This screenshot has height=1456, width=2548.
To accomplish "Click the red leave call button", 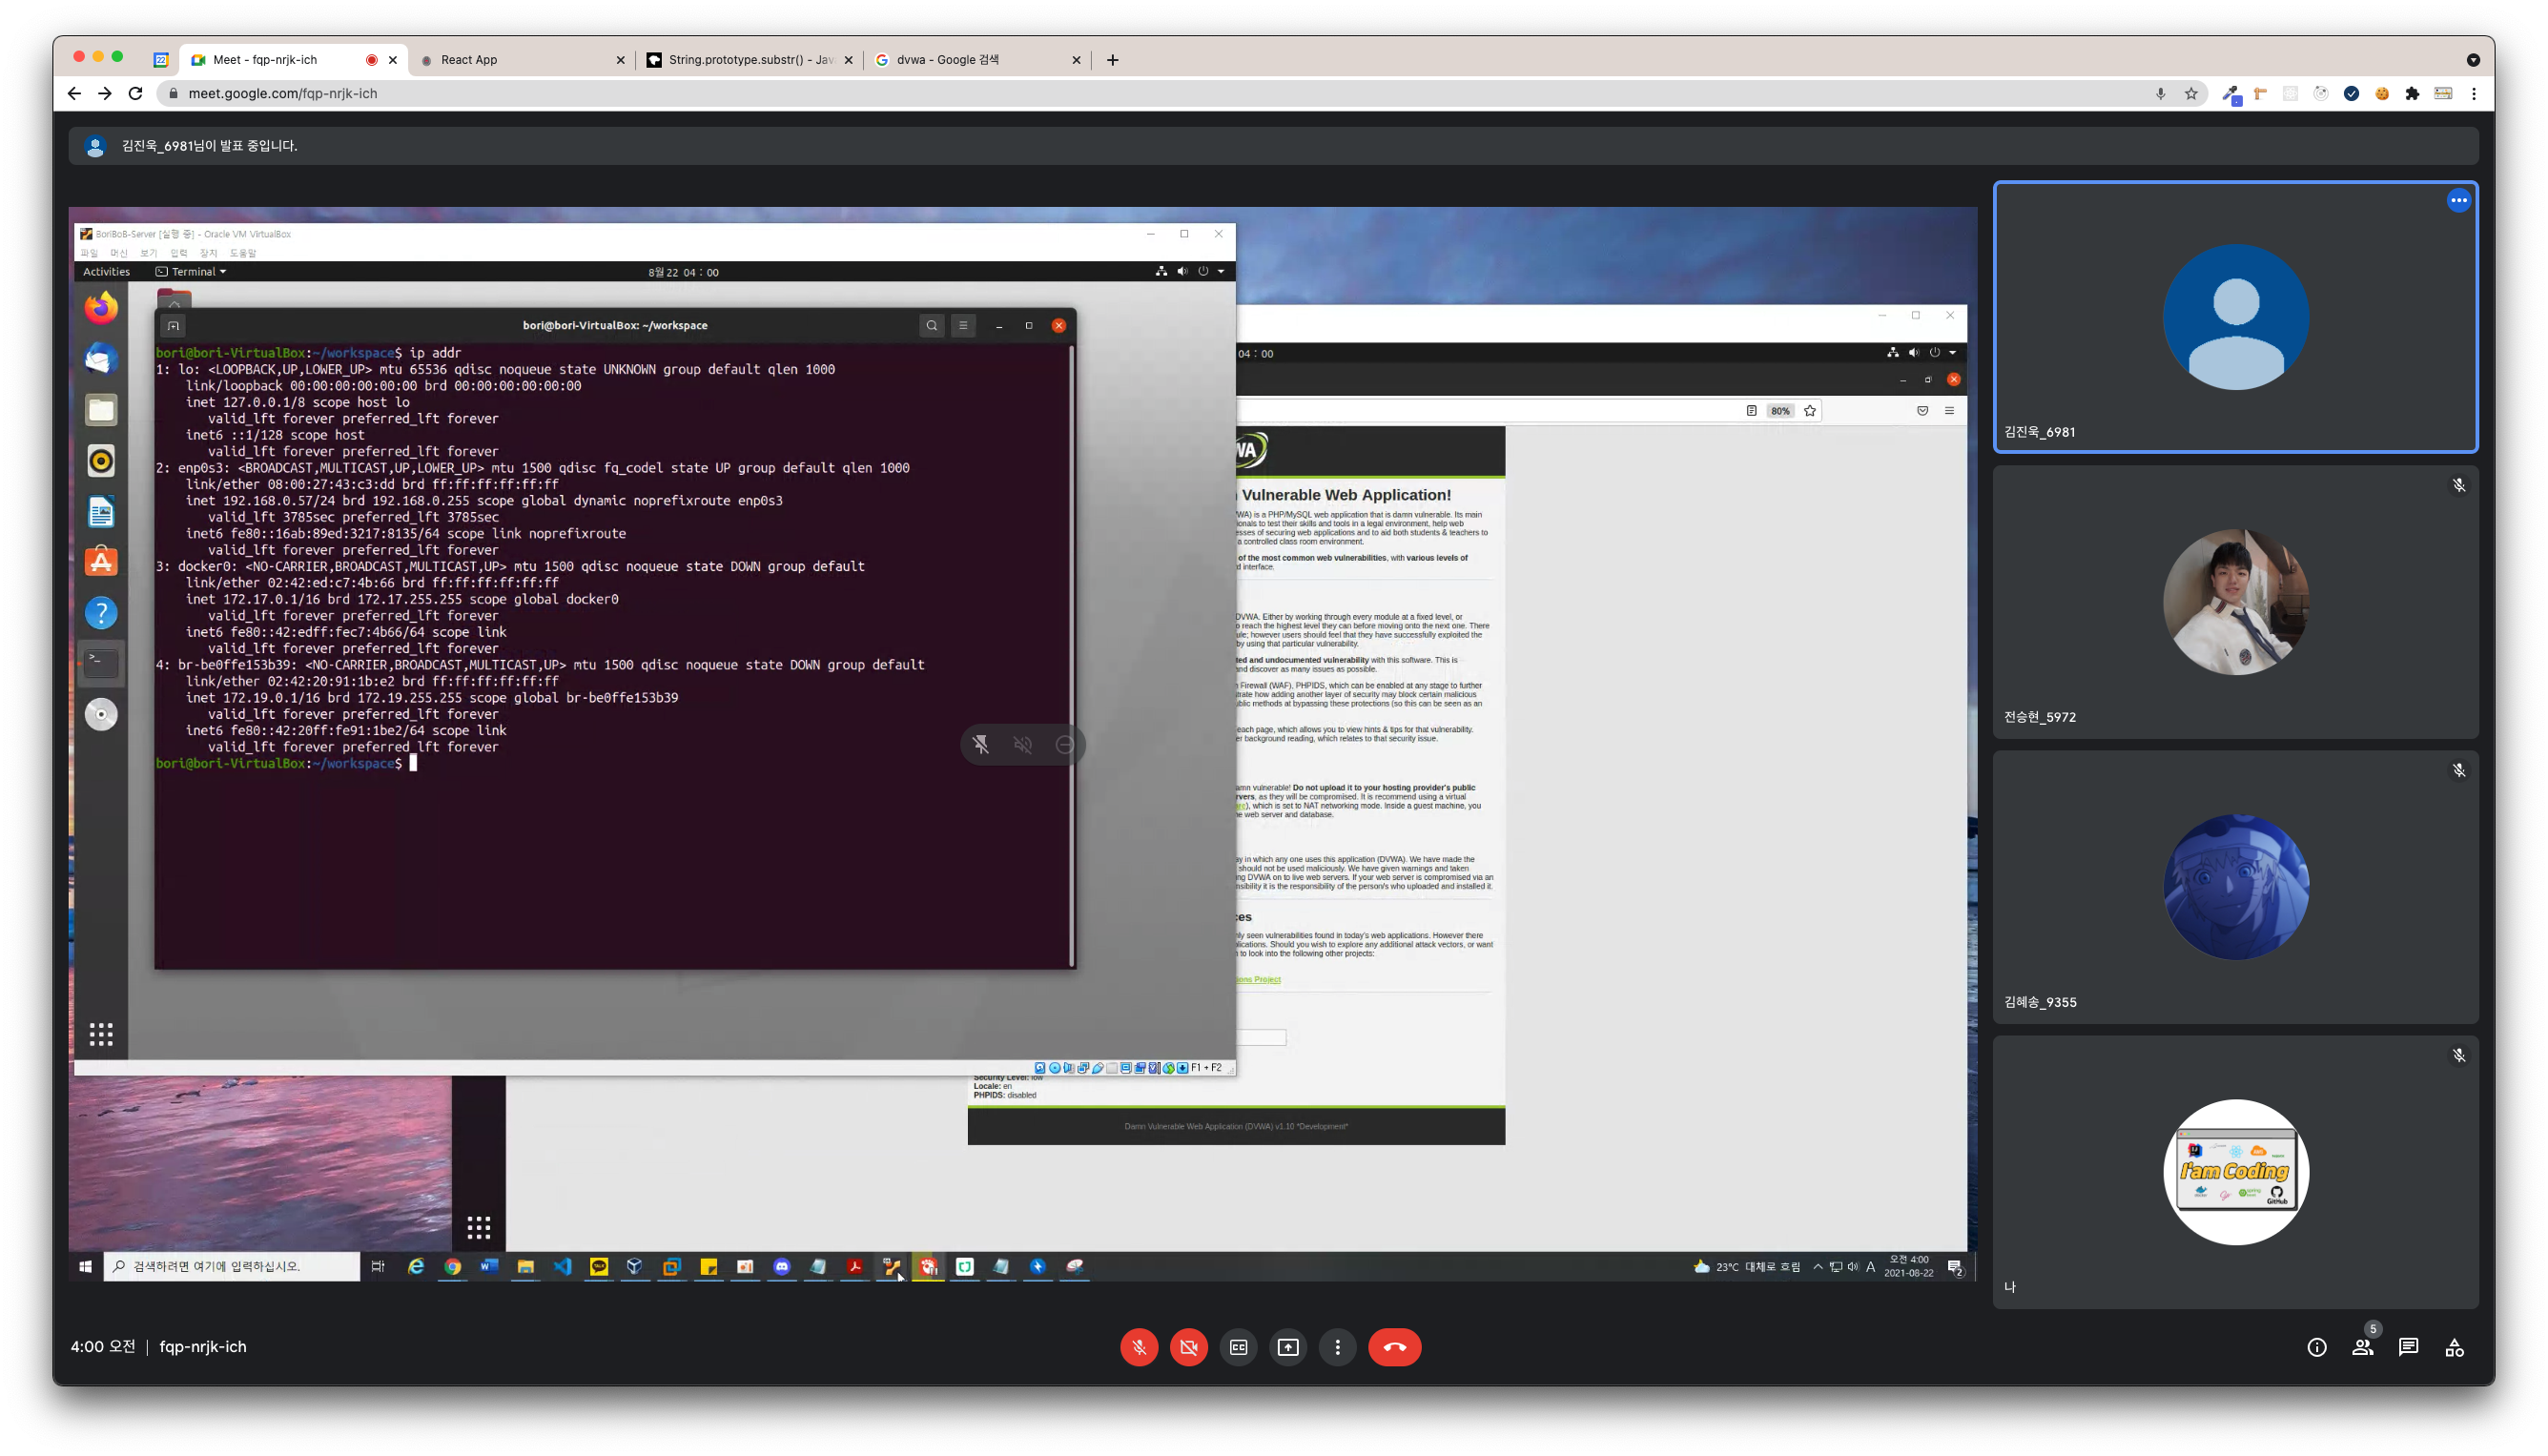I will point(1394,1347).
